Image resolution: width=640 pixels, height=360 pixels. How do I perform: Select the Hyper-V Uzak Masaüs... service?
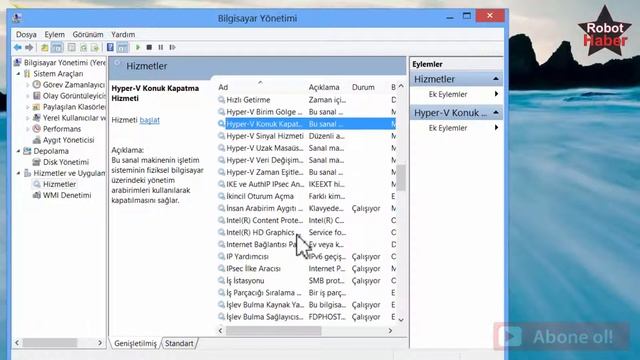(306, 148)
